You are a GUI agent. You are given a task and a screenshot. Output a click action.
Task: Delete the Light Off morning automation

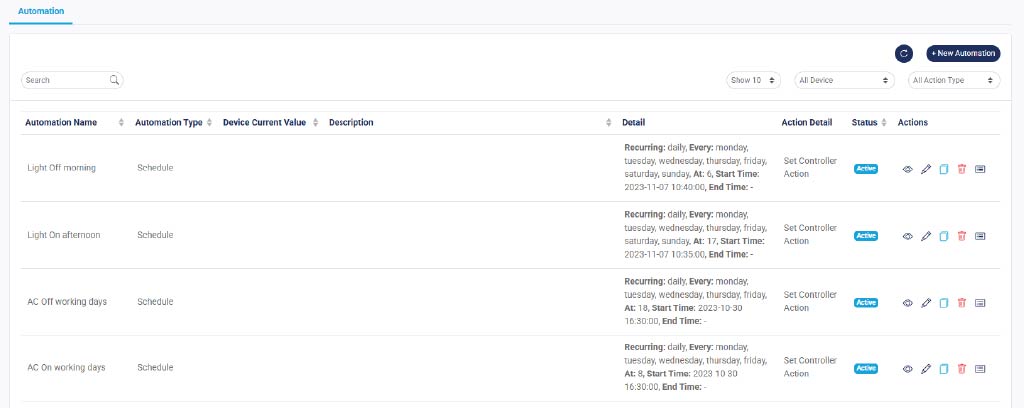click(x=962, y=169)
